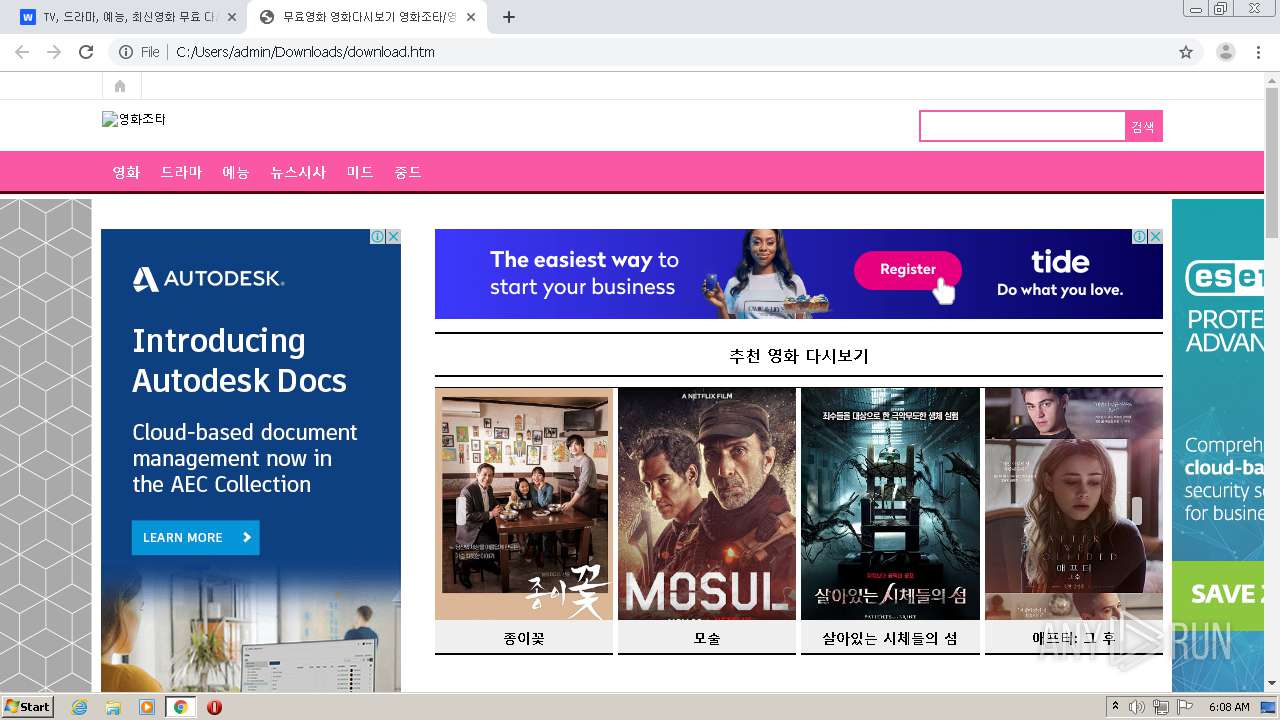This screenshot has width=1280, height=720.
Task: Click the 6:08 AM clock
Action: 1229,707
